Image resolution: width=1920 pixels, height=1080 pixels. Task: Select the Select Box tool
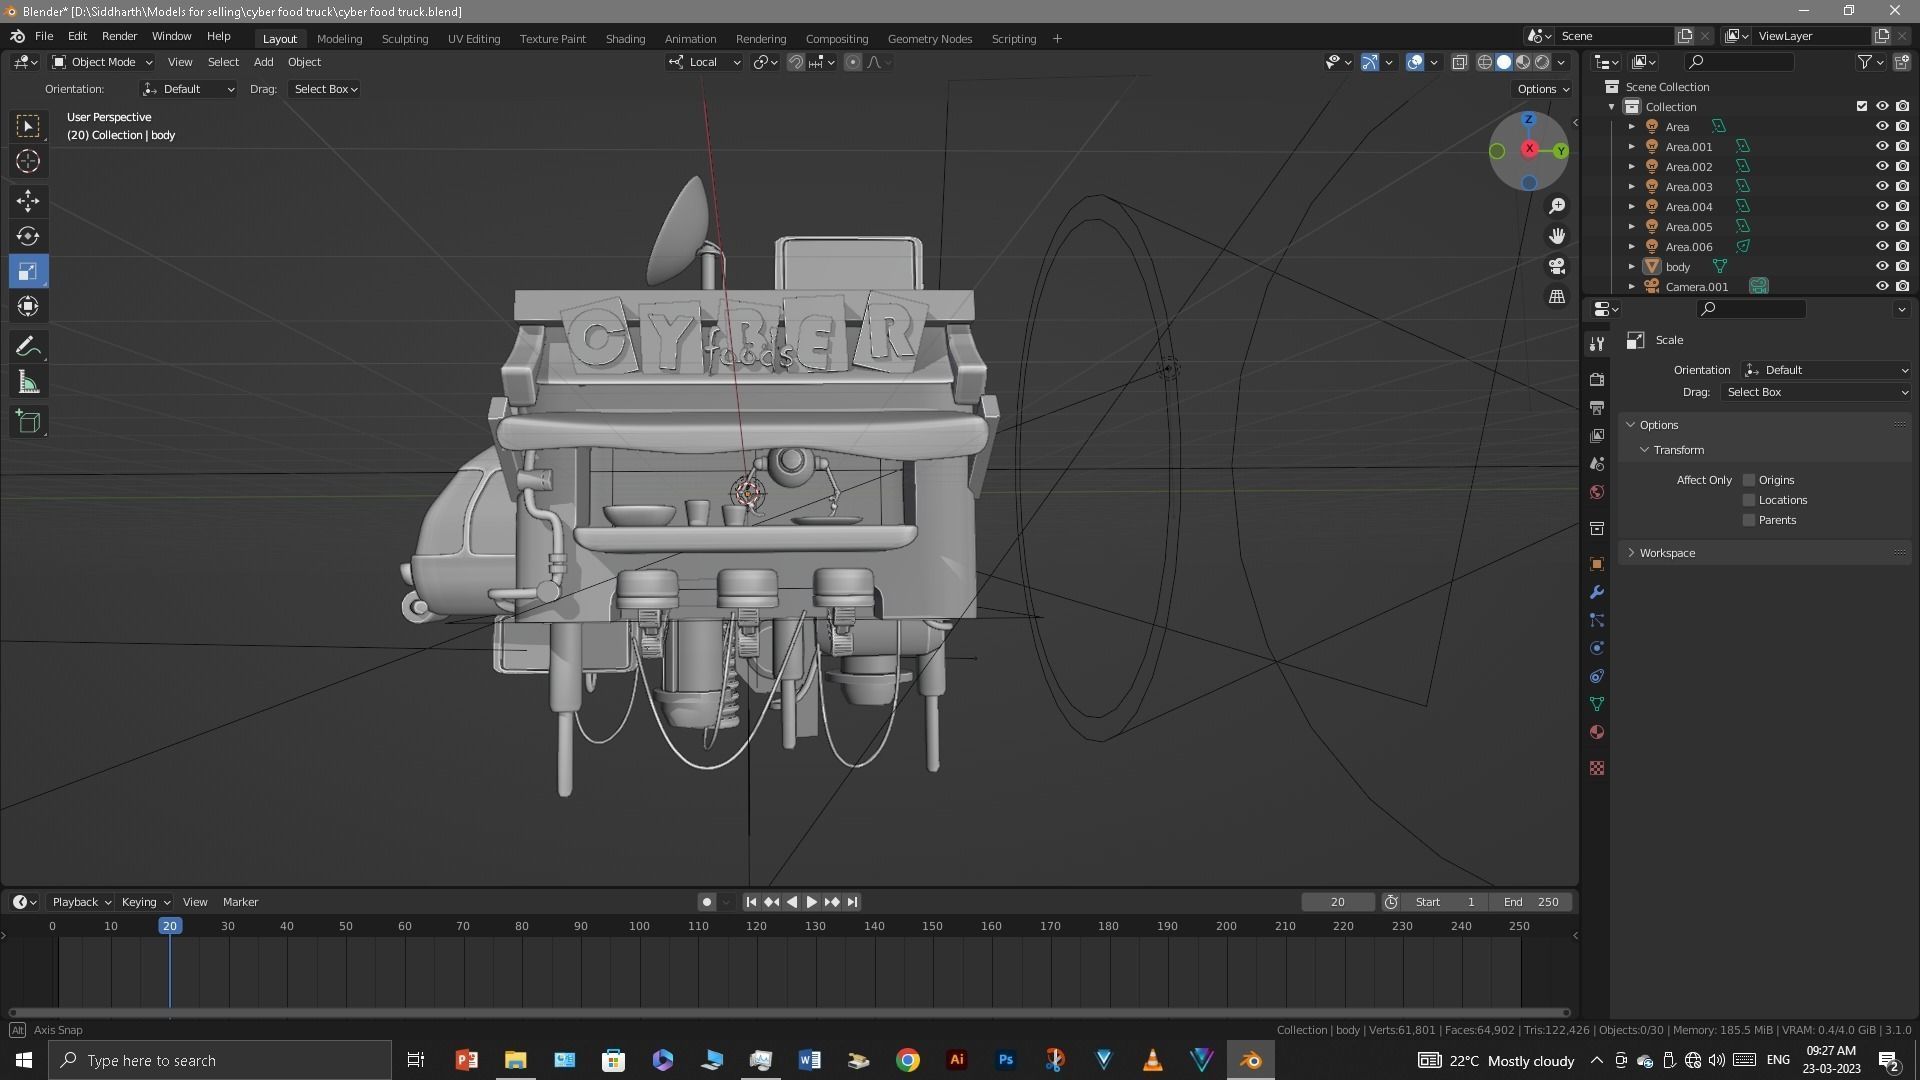(x=28, y=126)
